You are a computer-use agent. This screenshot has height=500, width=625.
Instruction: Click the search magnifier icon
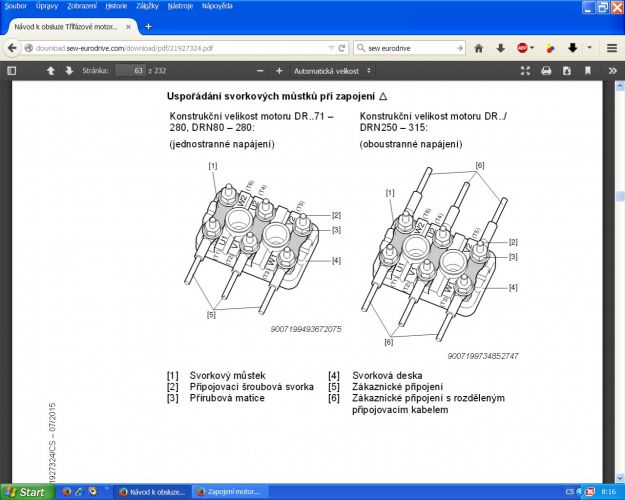click(x=360, y=48)
